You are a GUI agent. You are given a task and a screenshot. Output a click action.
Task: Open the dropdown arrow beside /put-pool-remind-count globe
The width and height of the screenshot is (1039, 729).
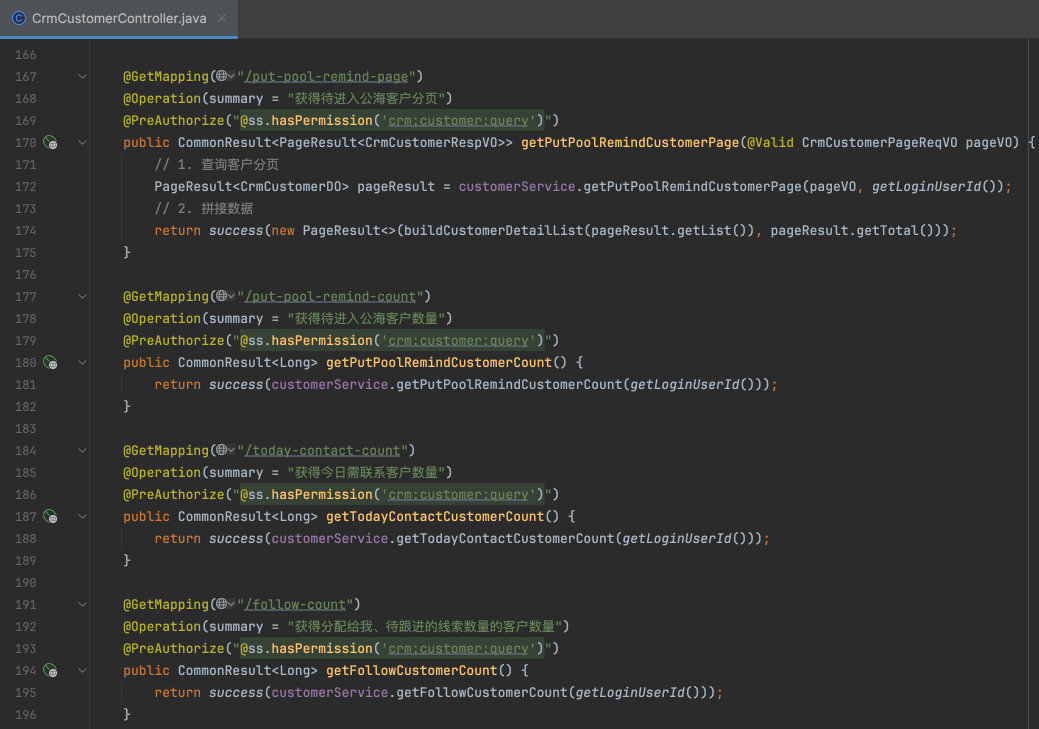click(232, 297)
